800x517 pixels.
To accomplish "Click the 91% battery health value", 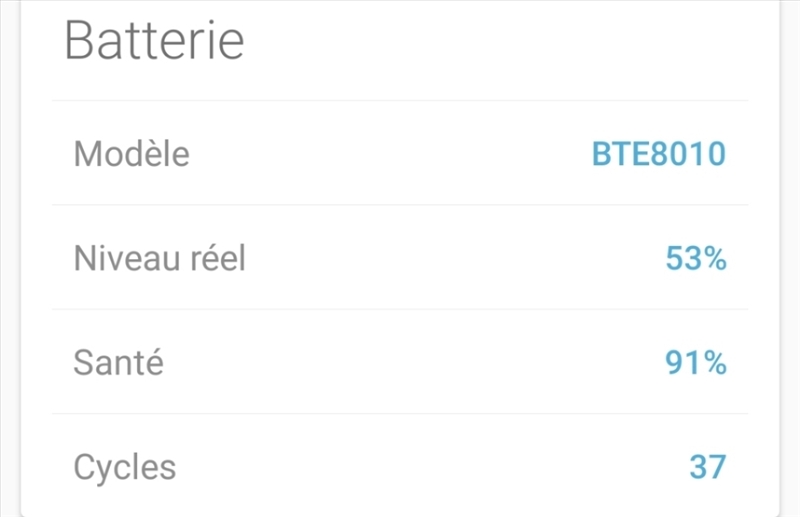I will [695, 363].
